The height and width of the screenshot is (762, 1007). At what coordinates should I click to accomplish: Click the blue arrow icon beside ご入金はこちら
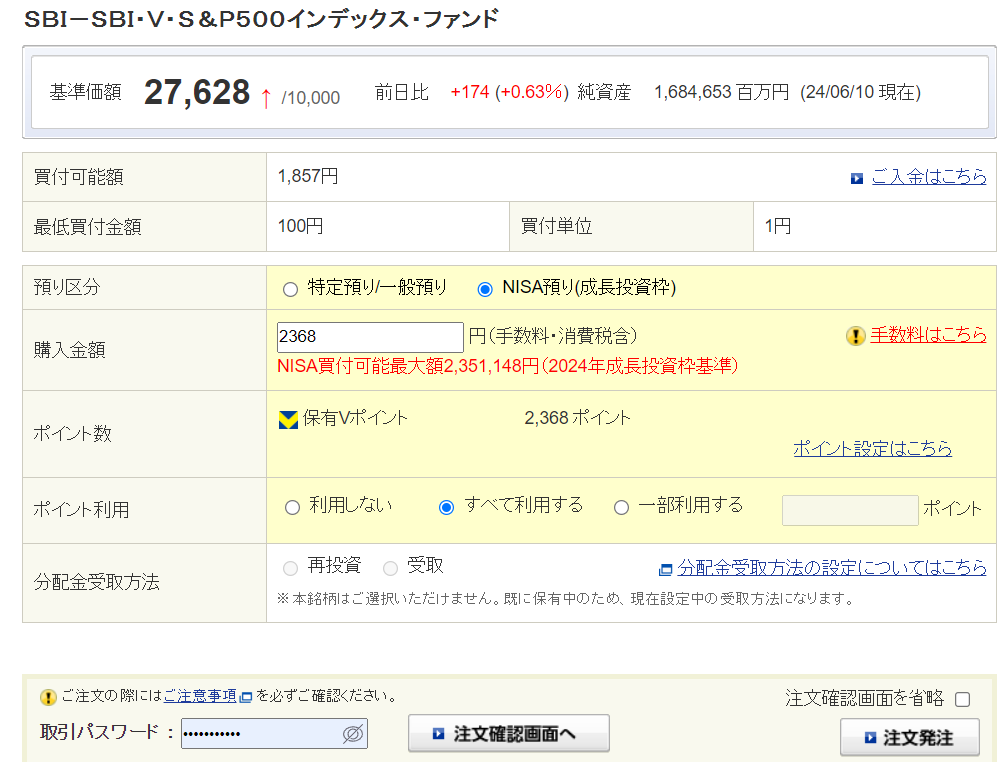coord(857,178)
